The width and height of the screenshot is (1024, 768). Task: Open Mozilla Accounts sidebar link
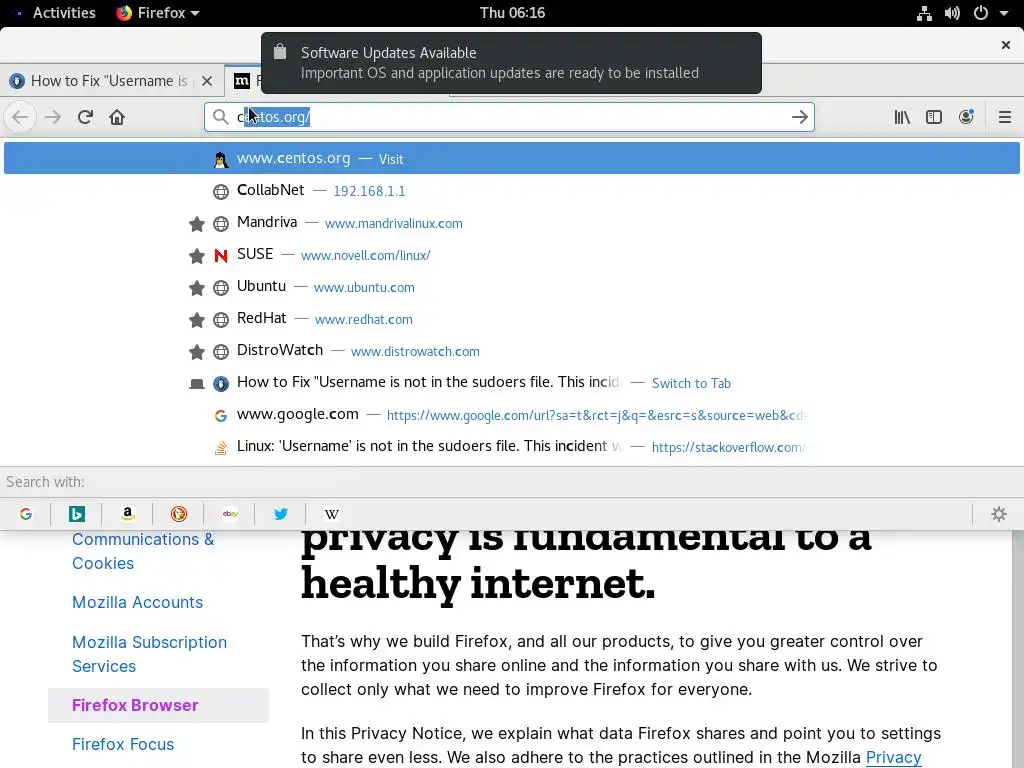pos(137,602)
